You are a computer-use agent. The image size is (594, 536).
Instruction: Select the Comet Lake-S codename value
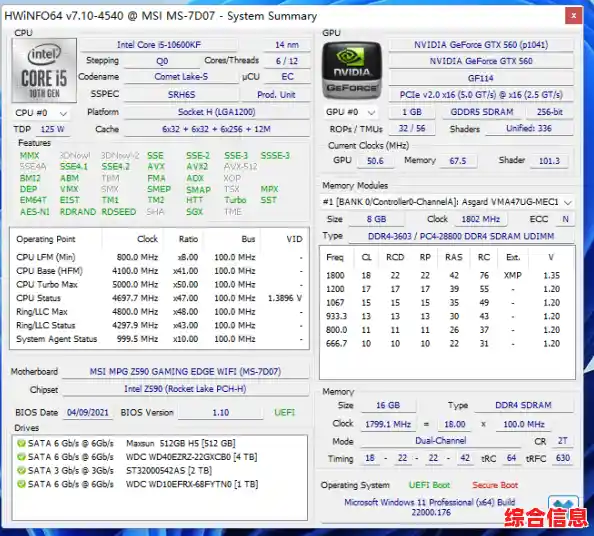pos(181,77)
